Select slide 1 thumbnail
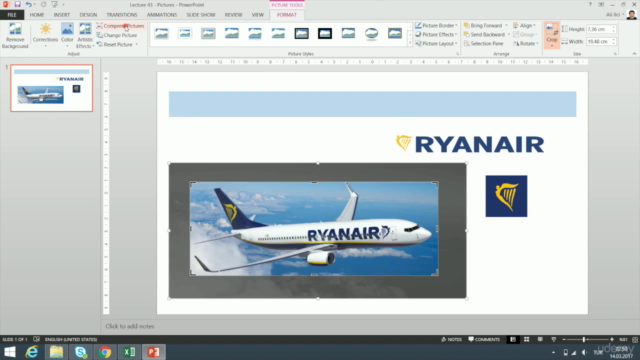The height and width of the screenshot is (360, 640). pyautogui.click(x=52, y=88)
